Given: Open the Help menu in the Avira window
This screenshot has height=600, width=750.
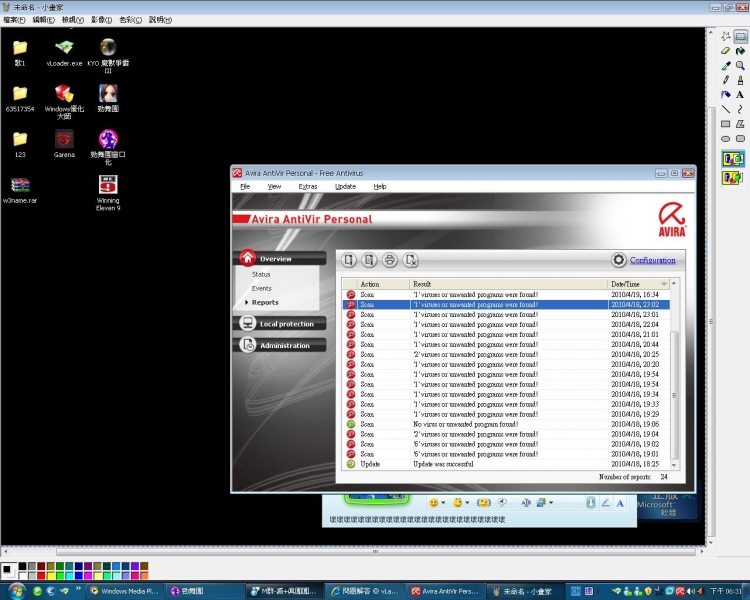Looking at the screenshot, I should coord(380,187).
